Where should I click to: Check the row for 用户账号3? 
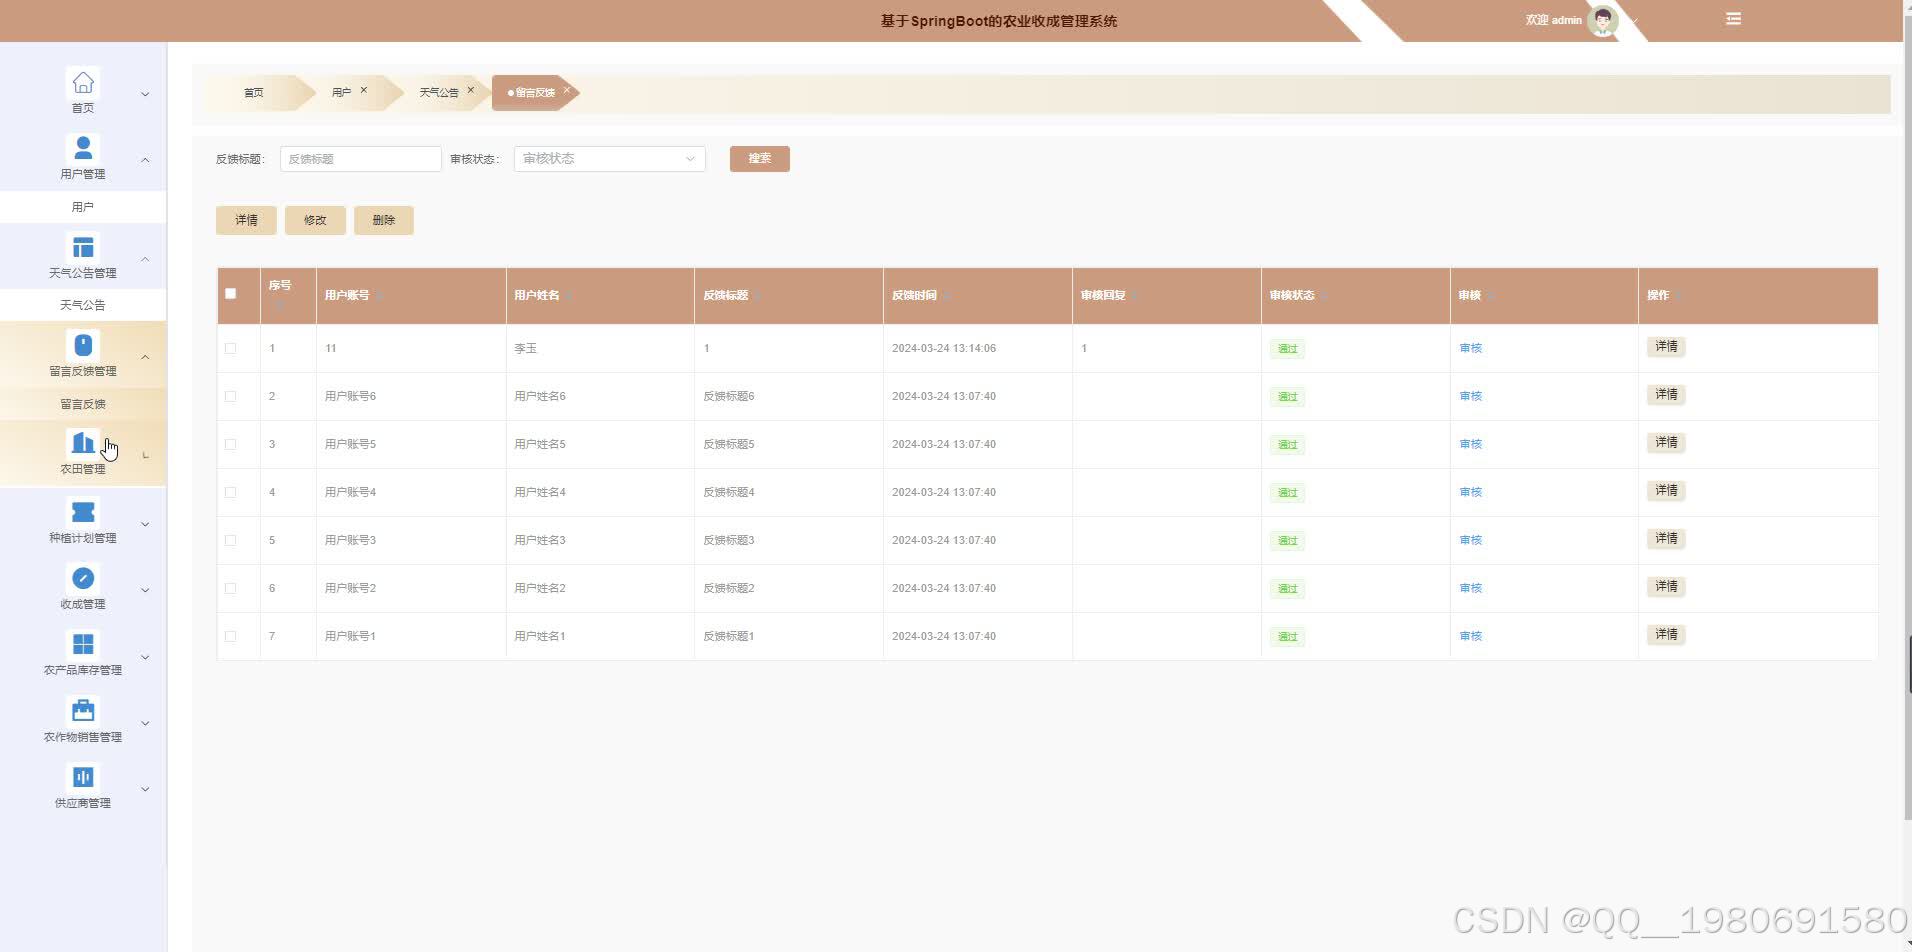pyautogui.click(x=231, y=540)
